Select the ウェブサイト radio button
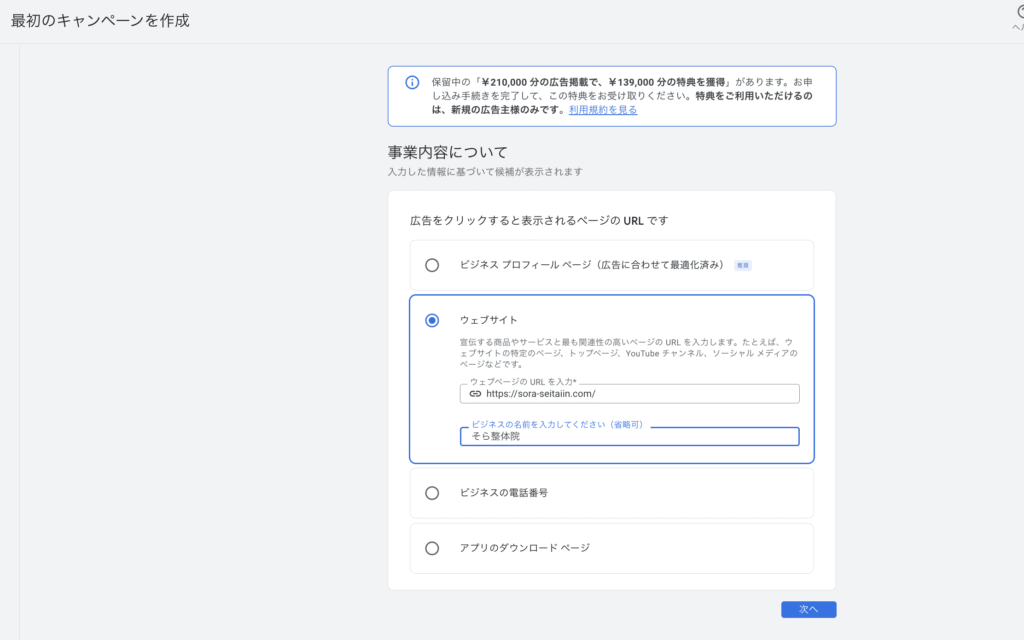Screen dimensions: 1024x640 click(432, 320)
